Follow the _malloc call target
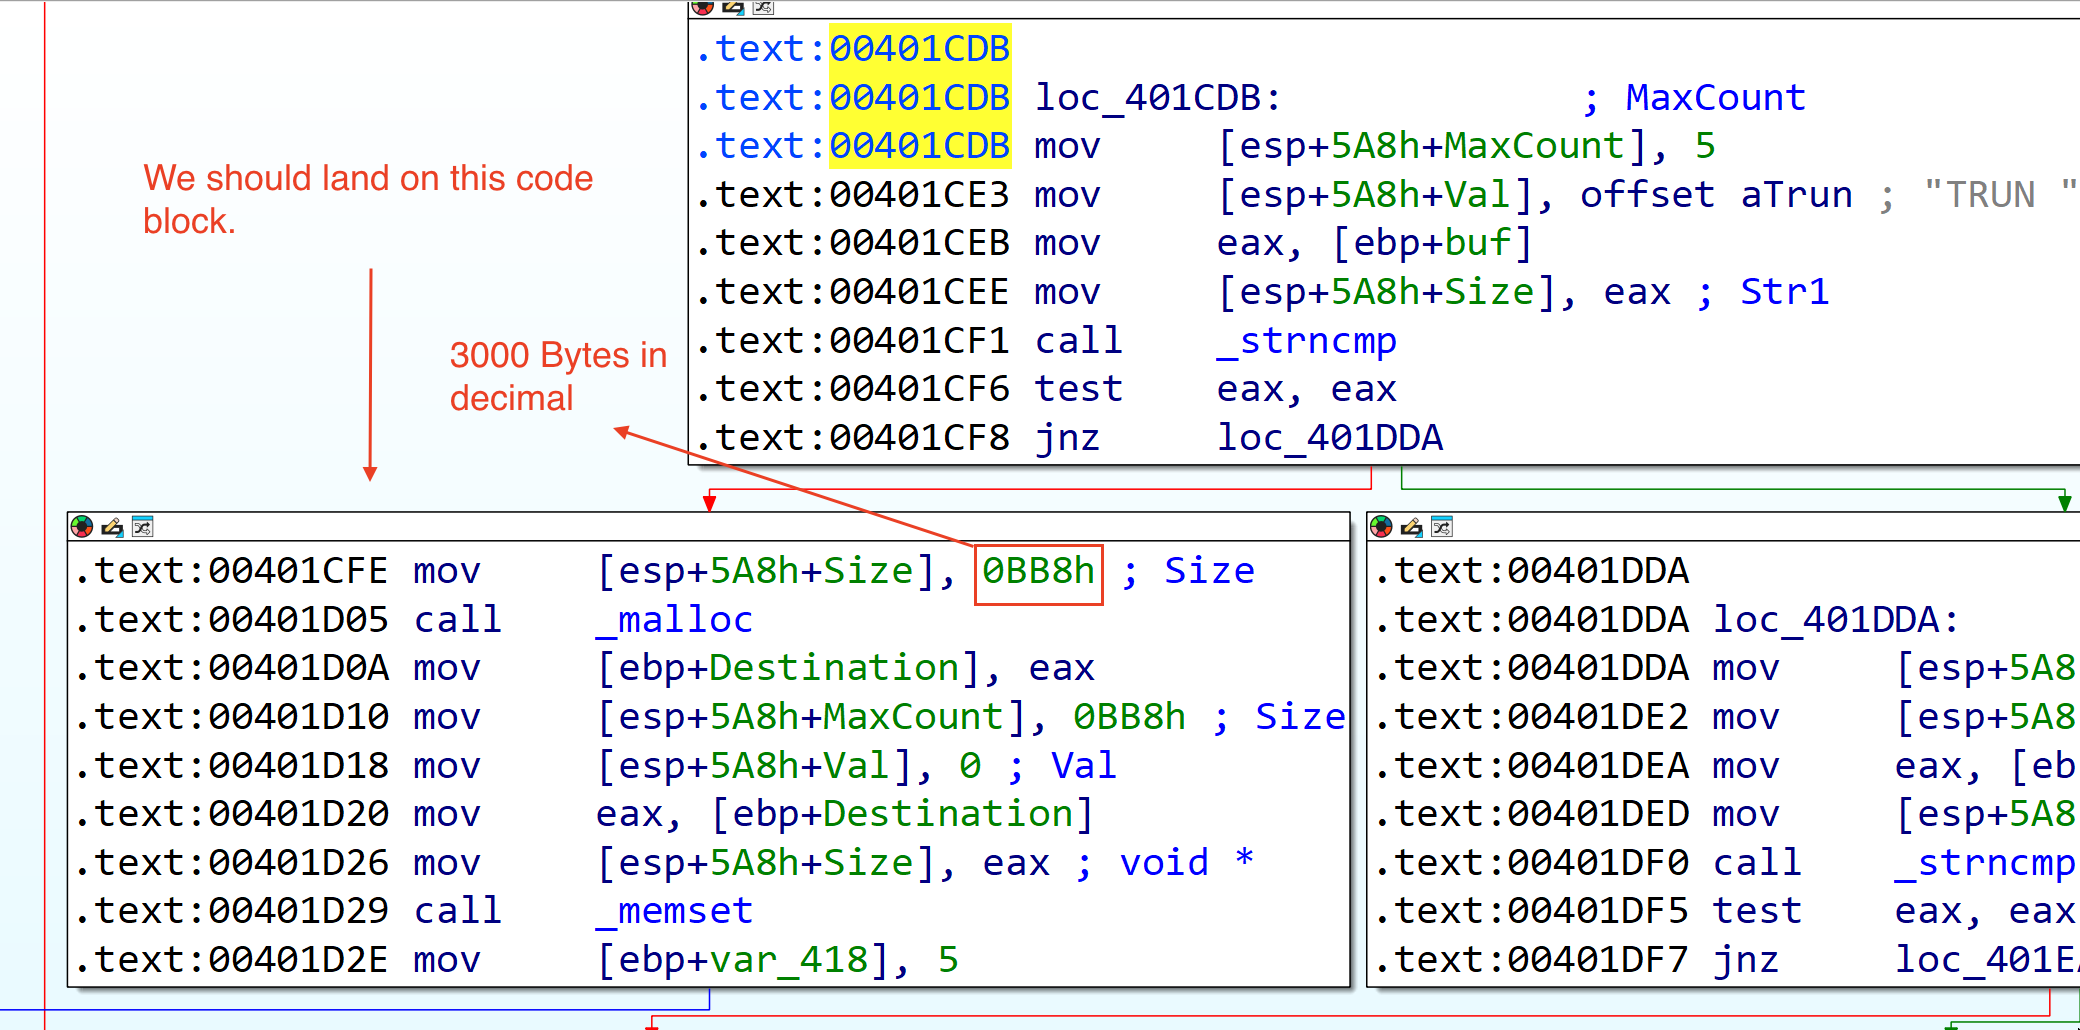Image resolution: width=2080 pixels, height=1030 pixels. [674, 620]
